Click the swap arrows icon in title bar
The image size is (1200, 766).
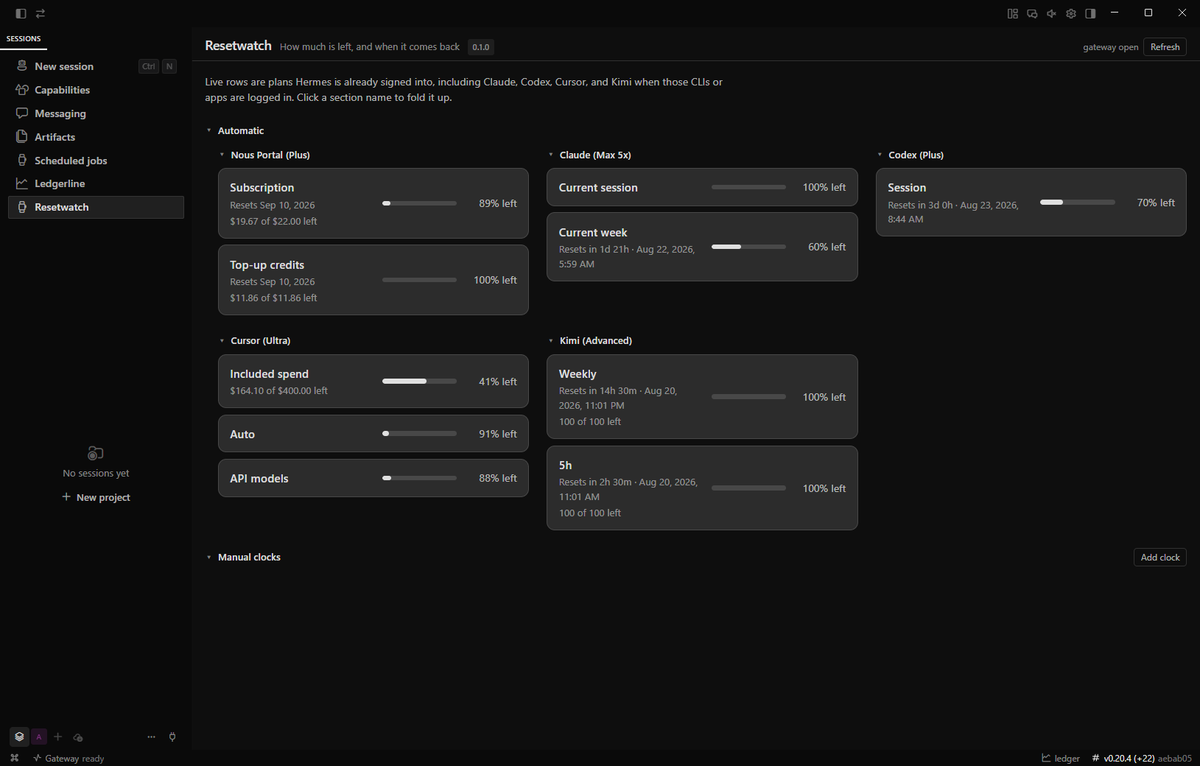coord(40,13)
